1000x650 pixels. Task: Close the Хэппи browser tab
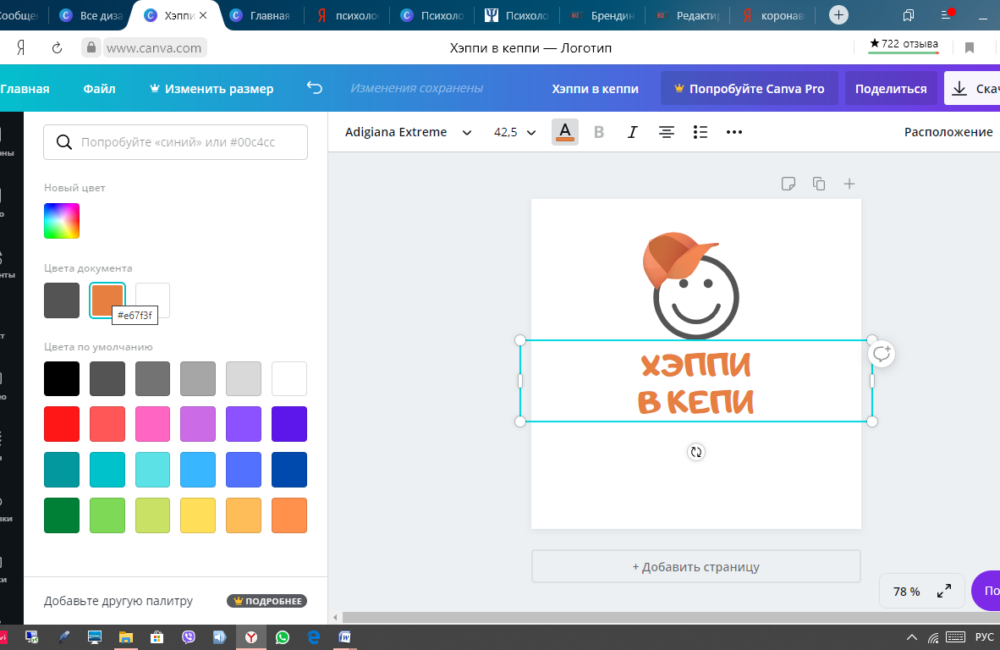(x=203, y=15)
